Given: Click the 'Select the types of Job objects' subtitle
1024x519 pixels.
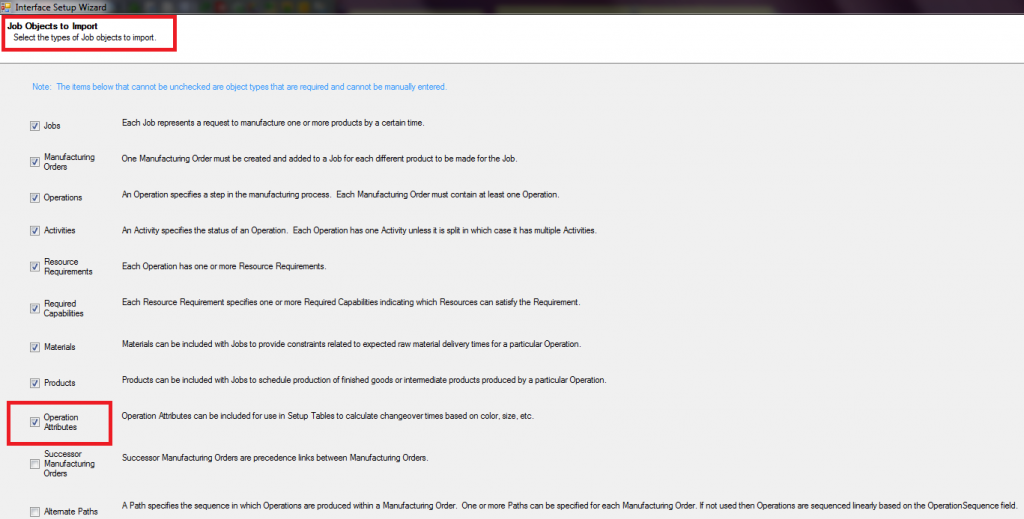Looking at the screenshot, I should point(85,38).
